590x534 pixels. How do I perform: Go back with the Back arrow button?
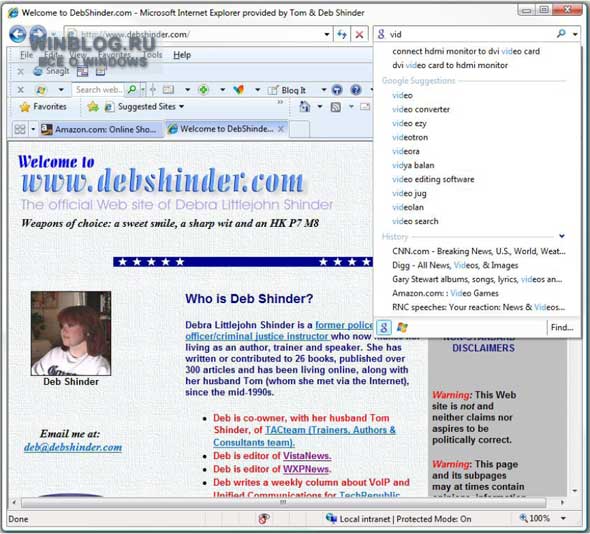pyautogui.click(x=18, y=34)
